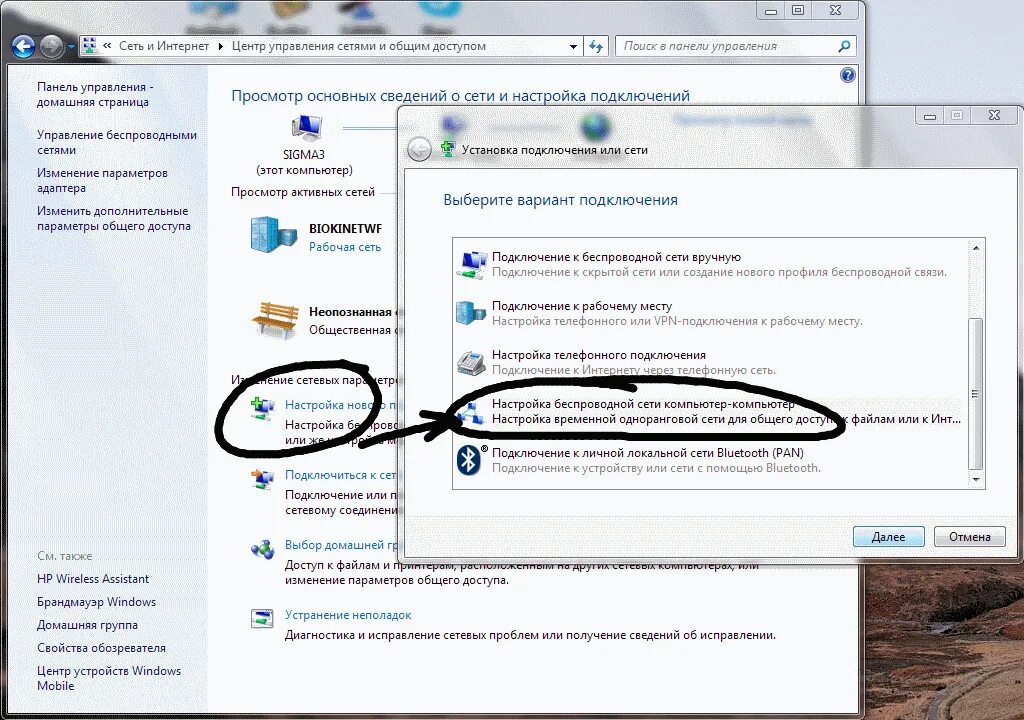Select Подключение к личной локальной сети Bluetooth option
Image resolution: width=1024 pixels, height=720 pixels.
point(711,461)
